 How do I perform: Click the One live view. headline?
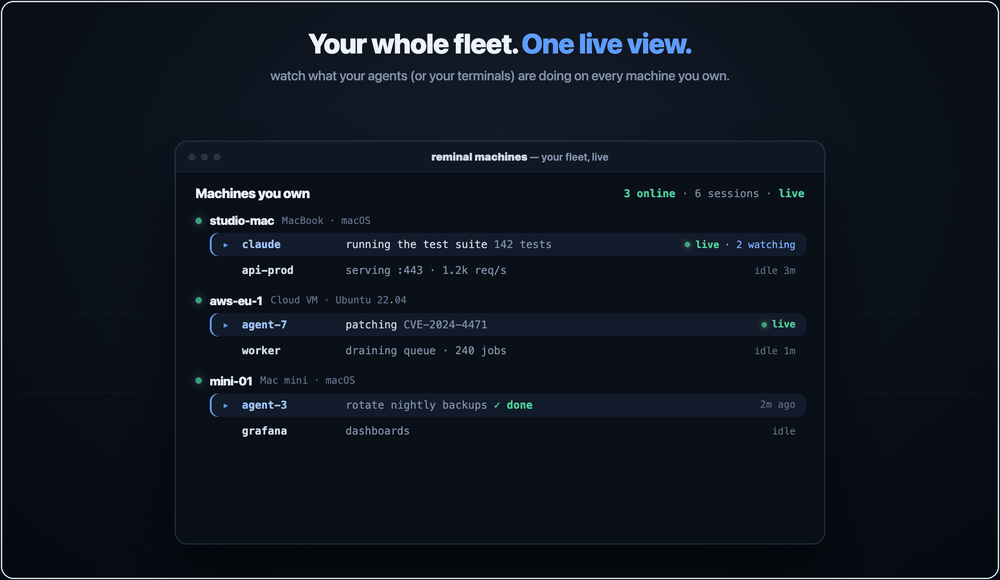(607, 45)
